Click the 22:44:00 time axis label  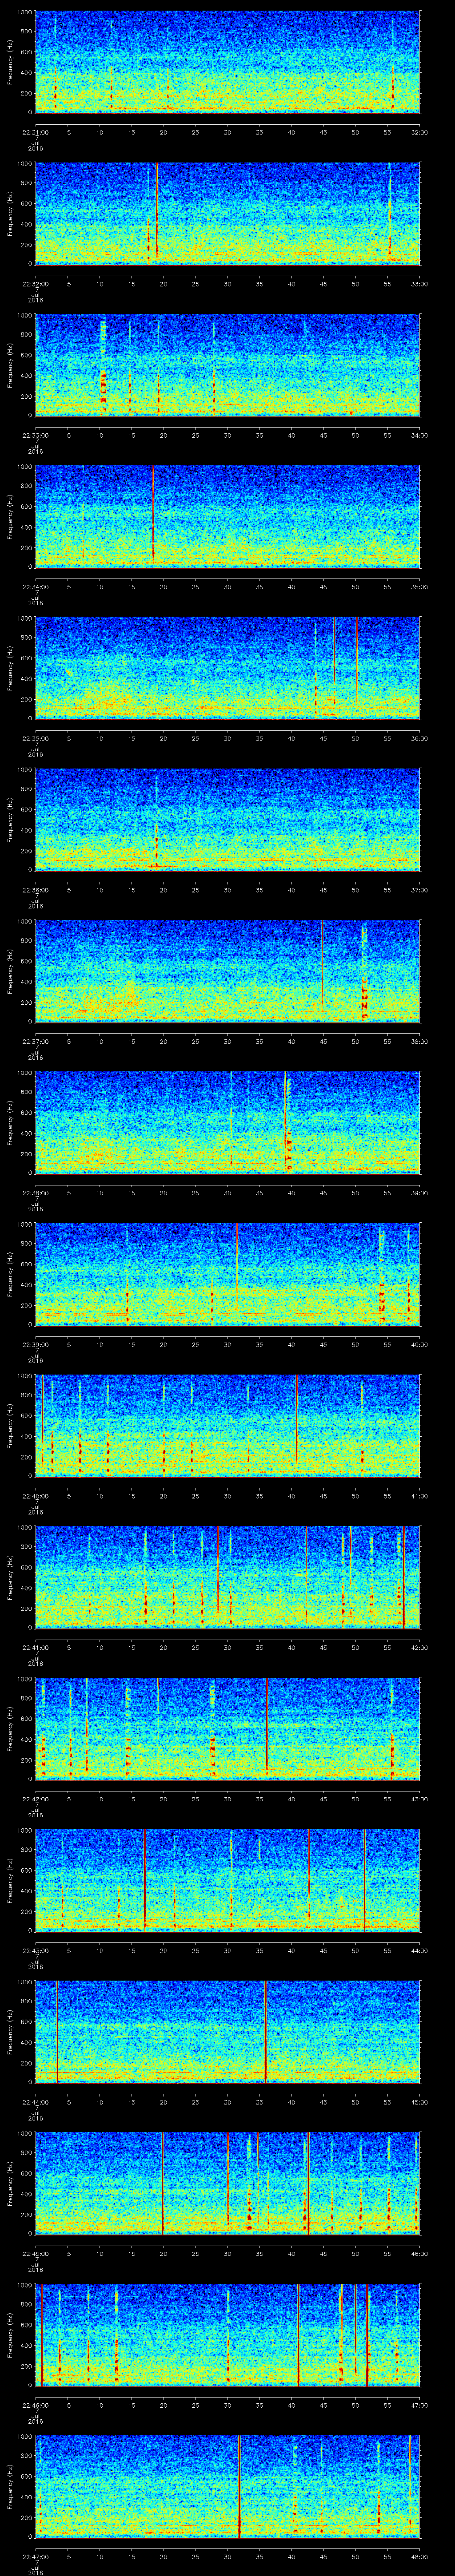coord(35,2102)
